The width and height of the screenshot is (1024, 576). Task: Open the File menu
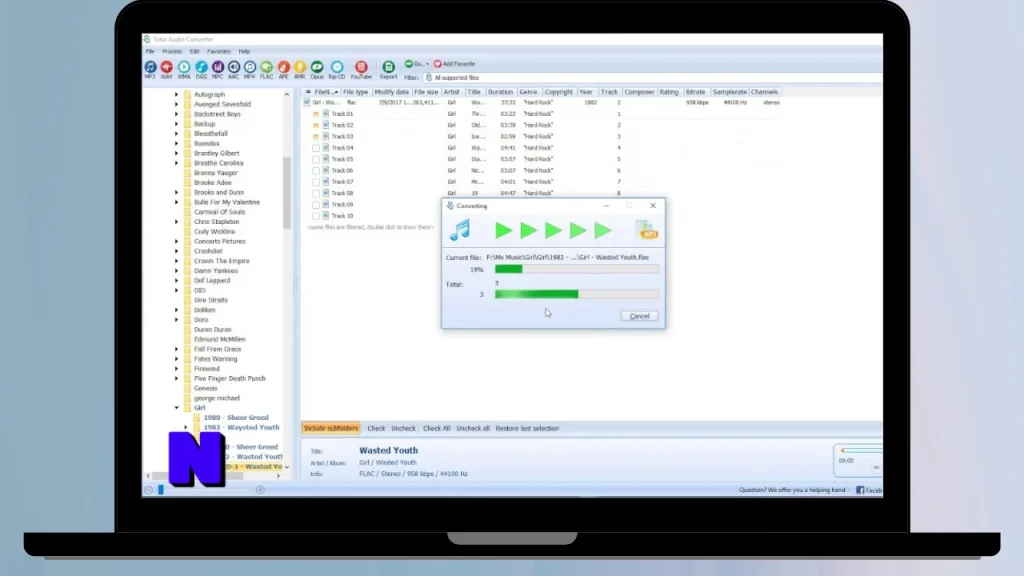pos(150,52)
